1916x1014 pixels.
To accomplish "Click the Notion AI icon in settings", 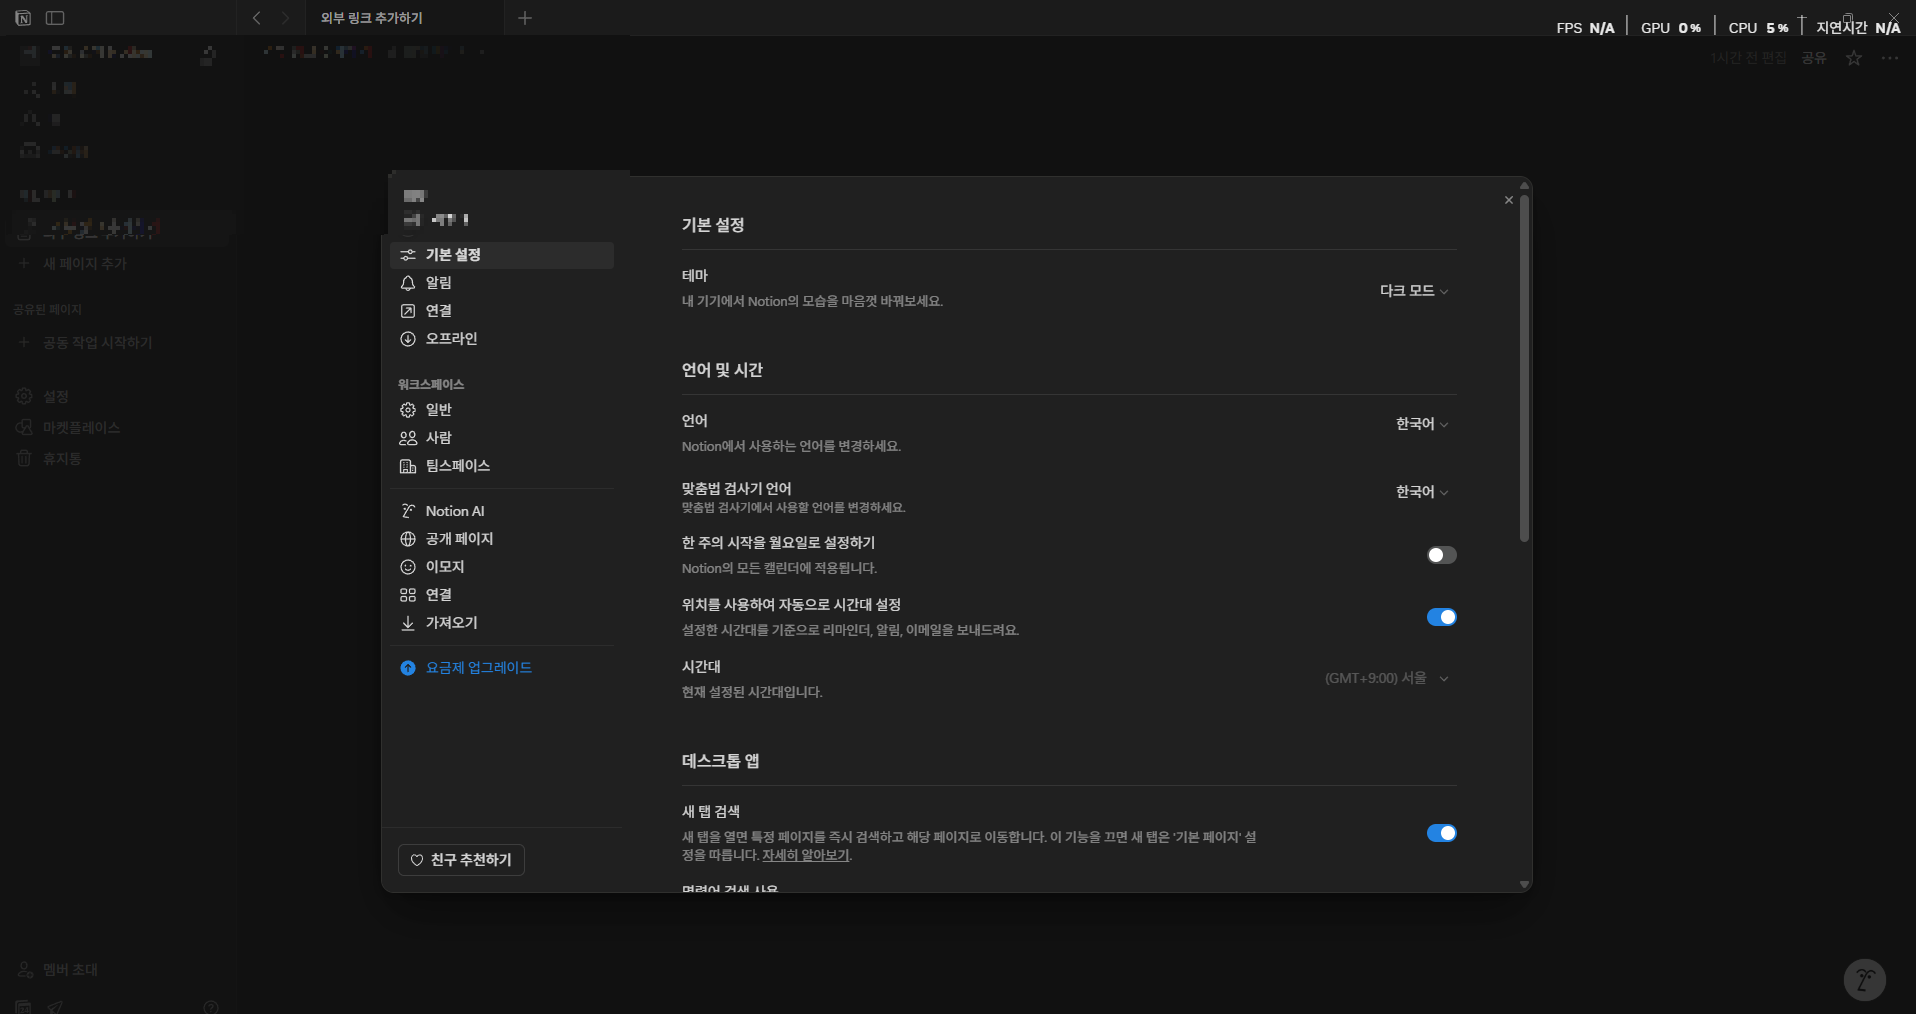I will pyautogui.click(x=408, y=511).
